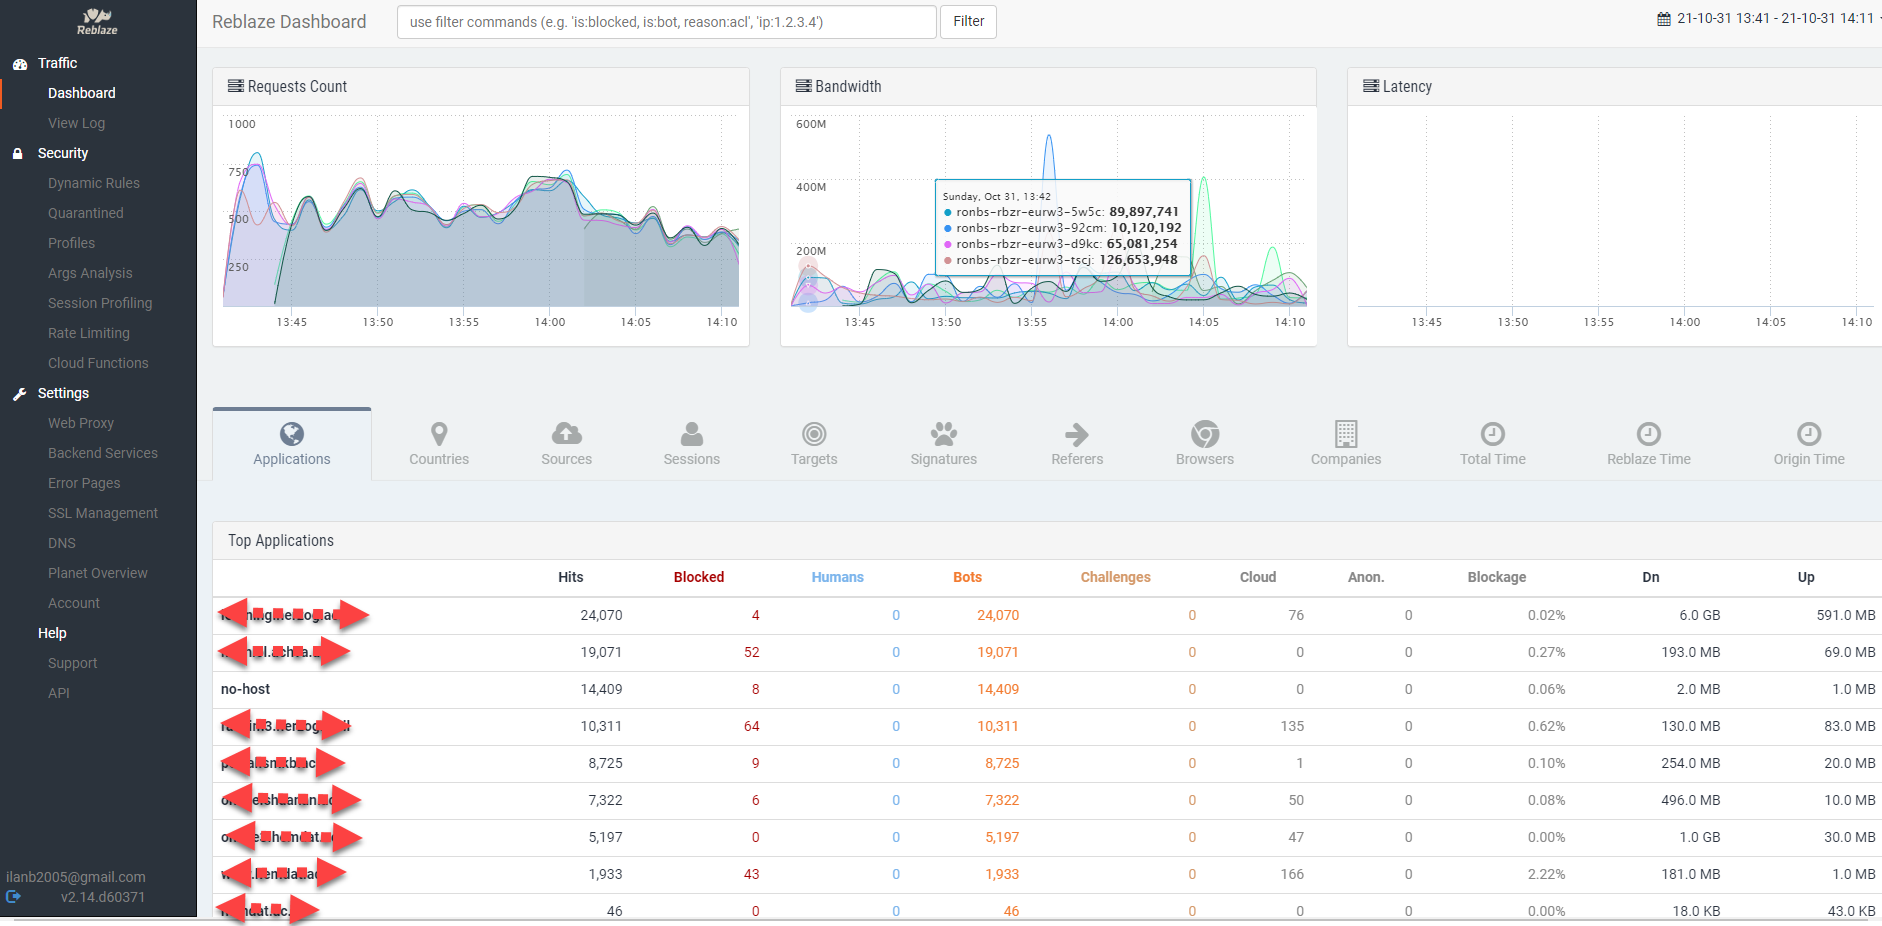Switch to the Sessions tab
This screenshot has height=926, width=1882.
click(692, 444)
